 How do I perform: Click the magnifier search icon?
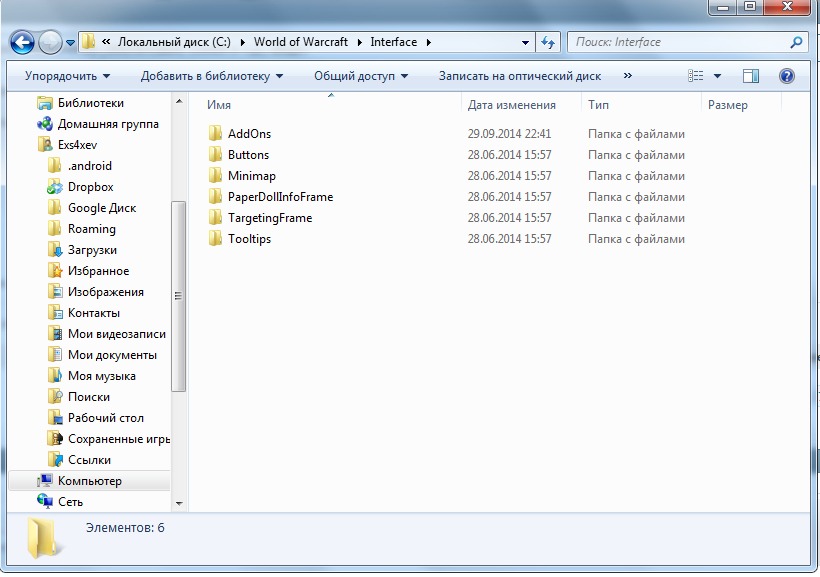pos(796,42)
